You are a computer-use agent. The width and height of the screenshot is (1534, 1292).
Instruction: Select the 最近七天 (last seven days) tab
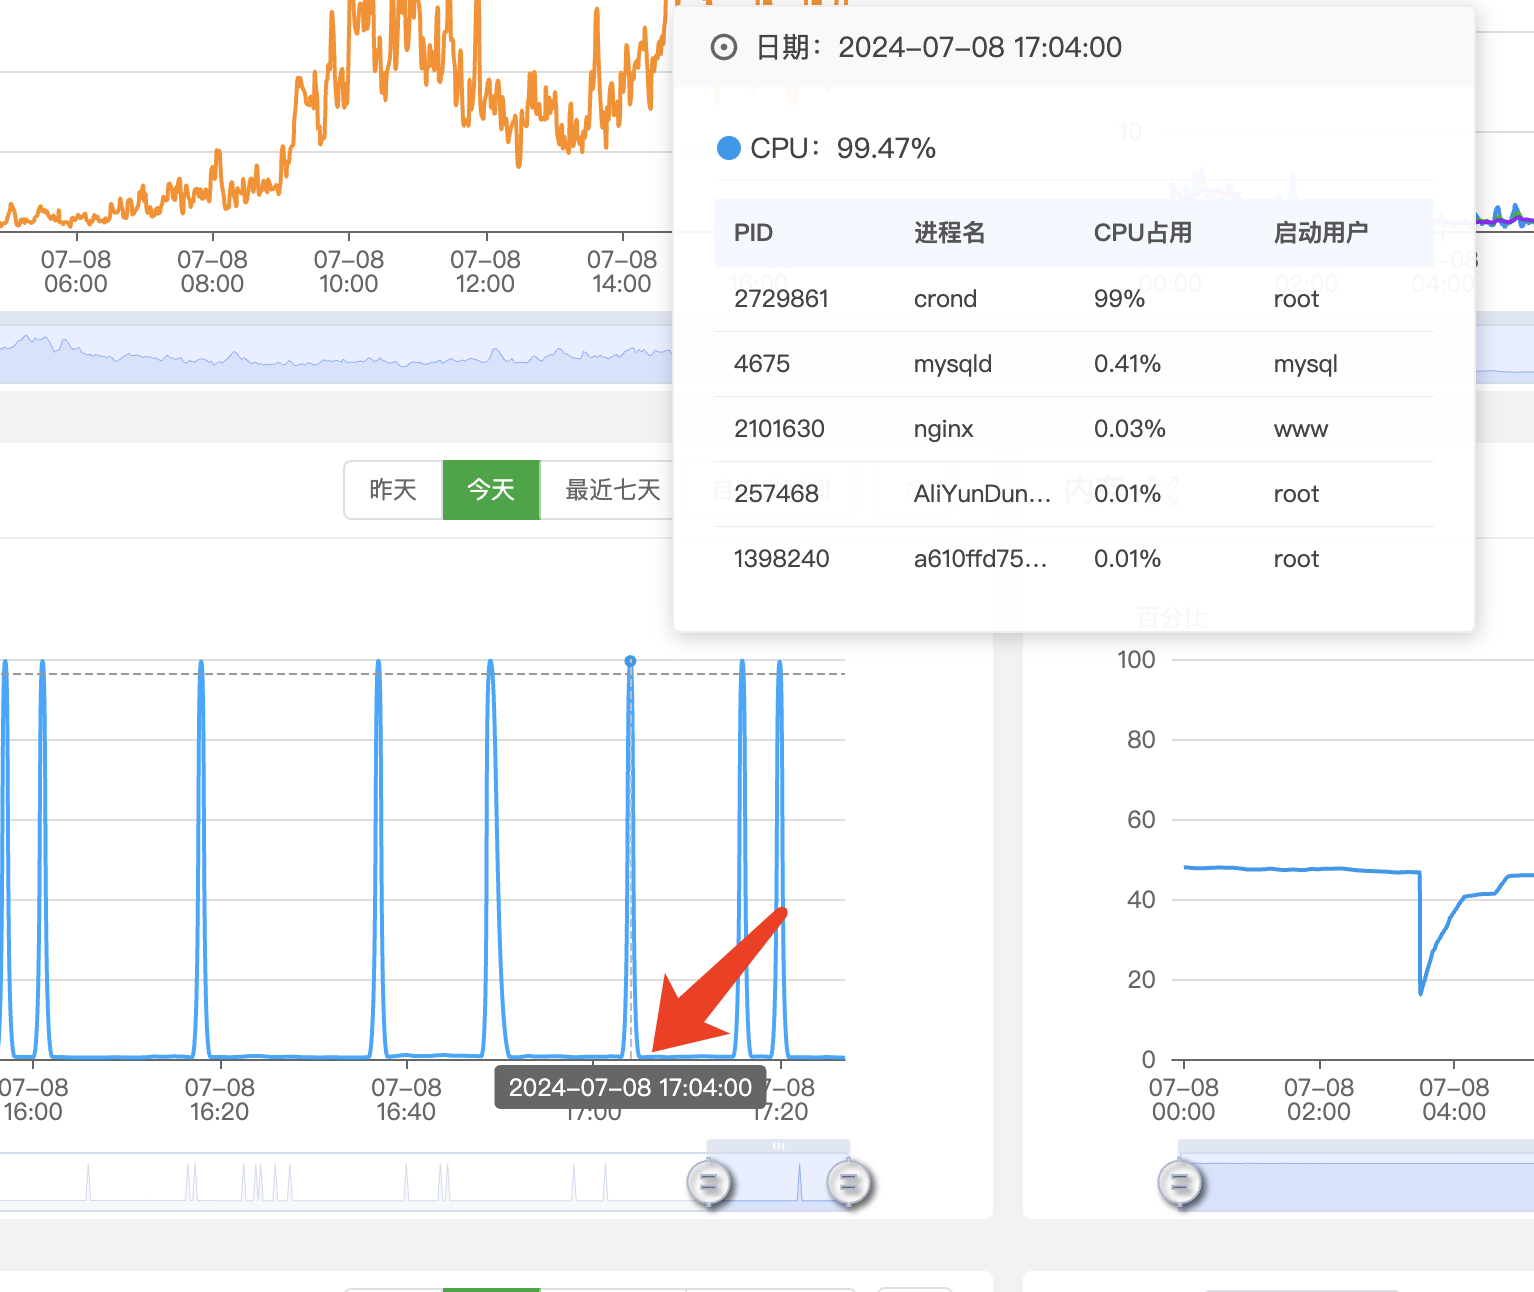pos(613,490)
